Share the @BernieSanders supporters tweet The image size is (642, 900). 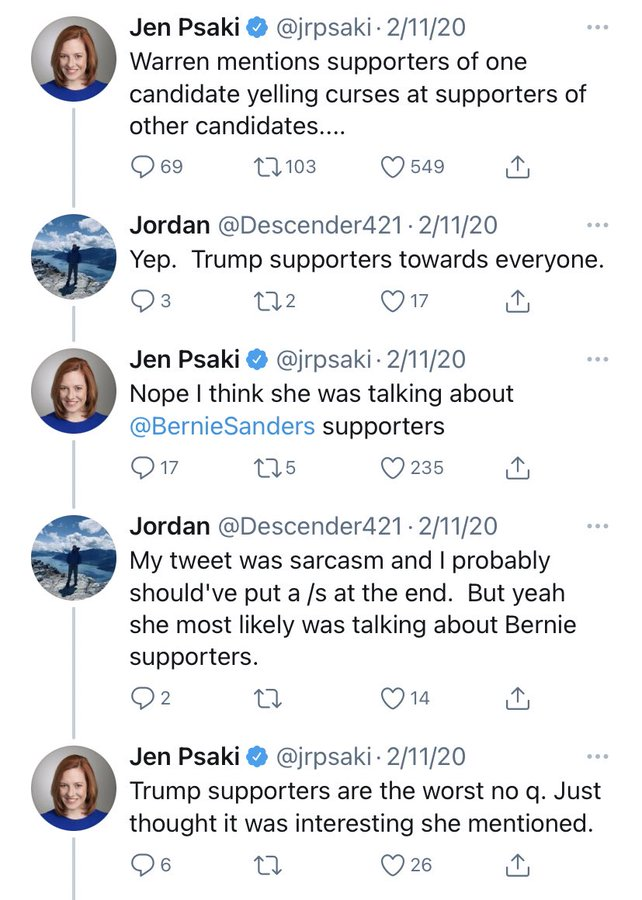click(x=518, y=467)
